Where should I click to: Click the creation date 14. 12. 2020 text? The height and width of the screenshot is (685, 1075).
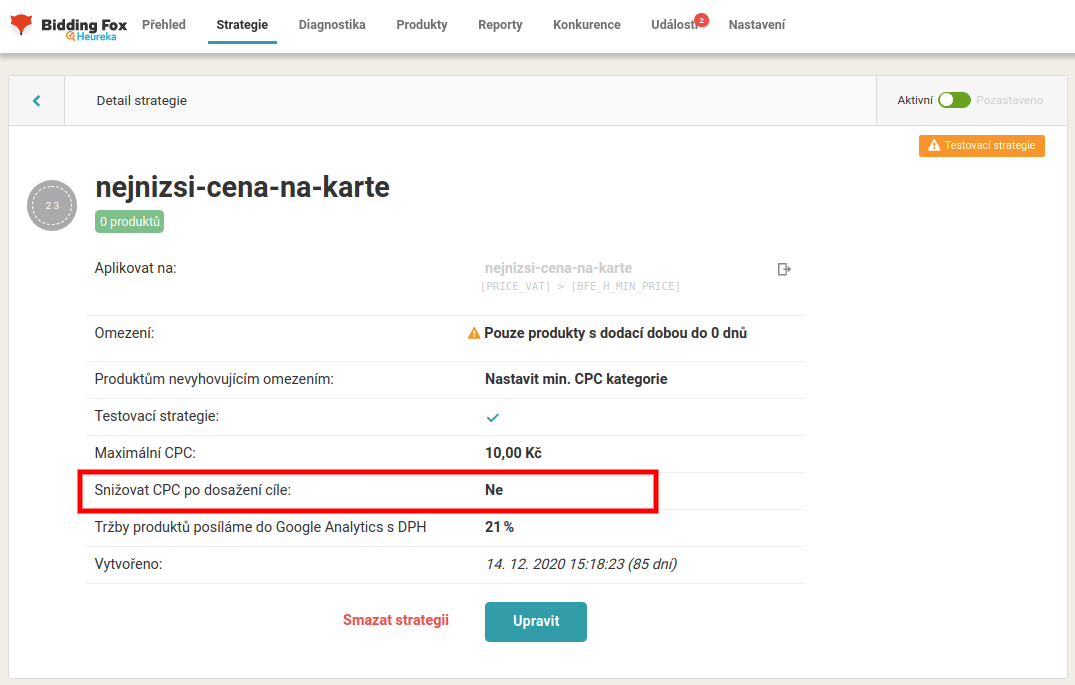581,564
